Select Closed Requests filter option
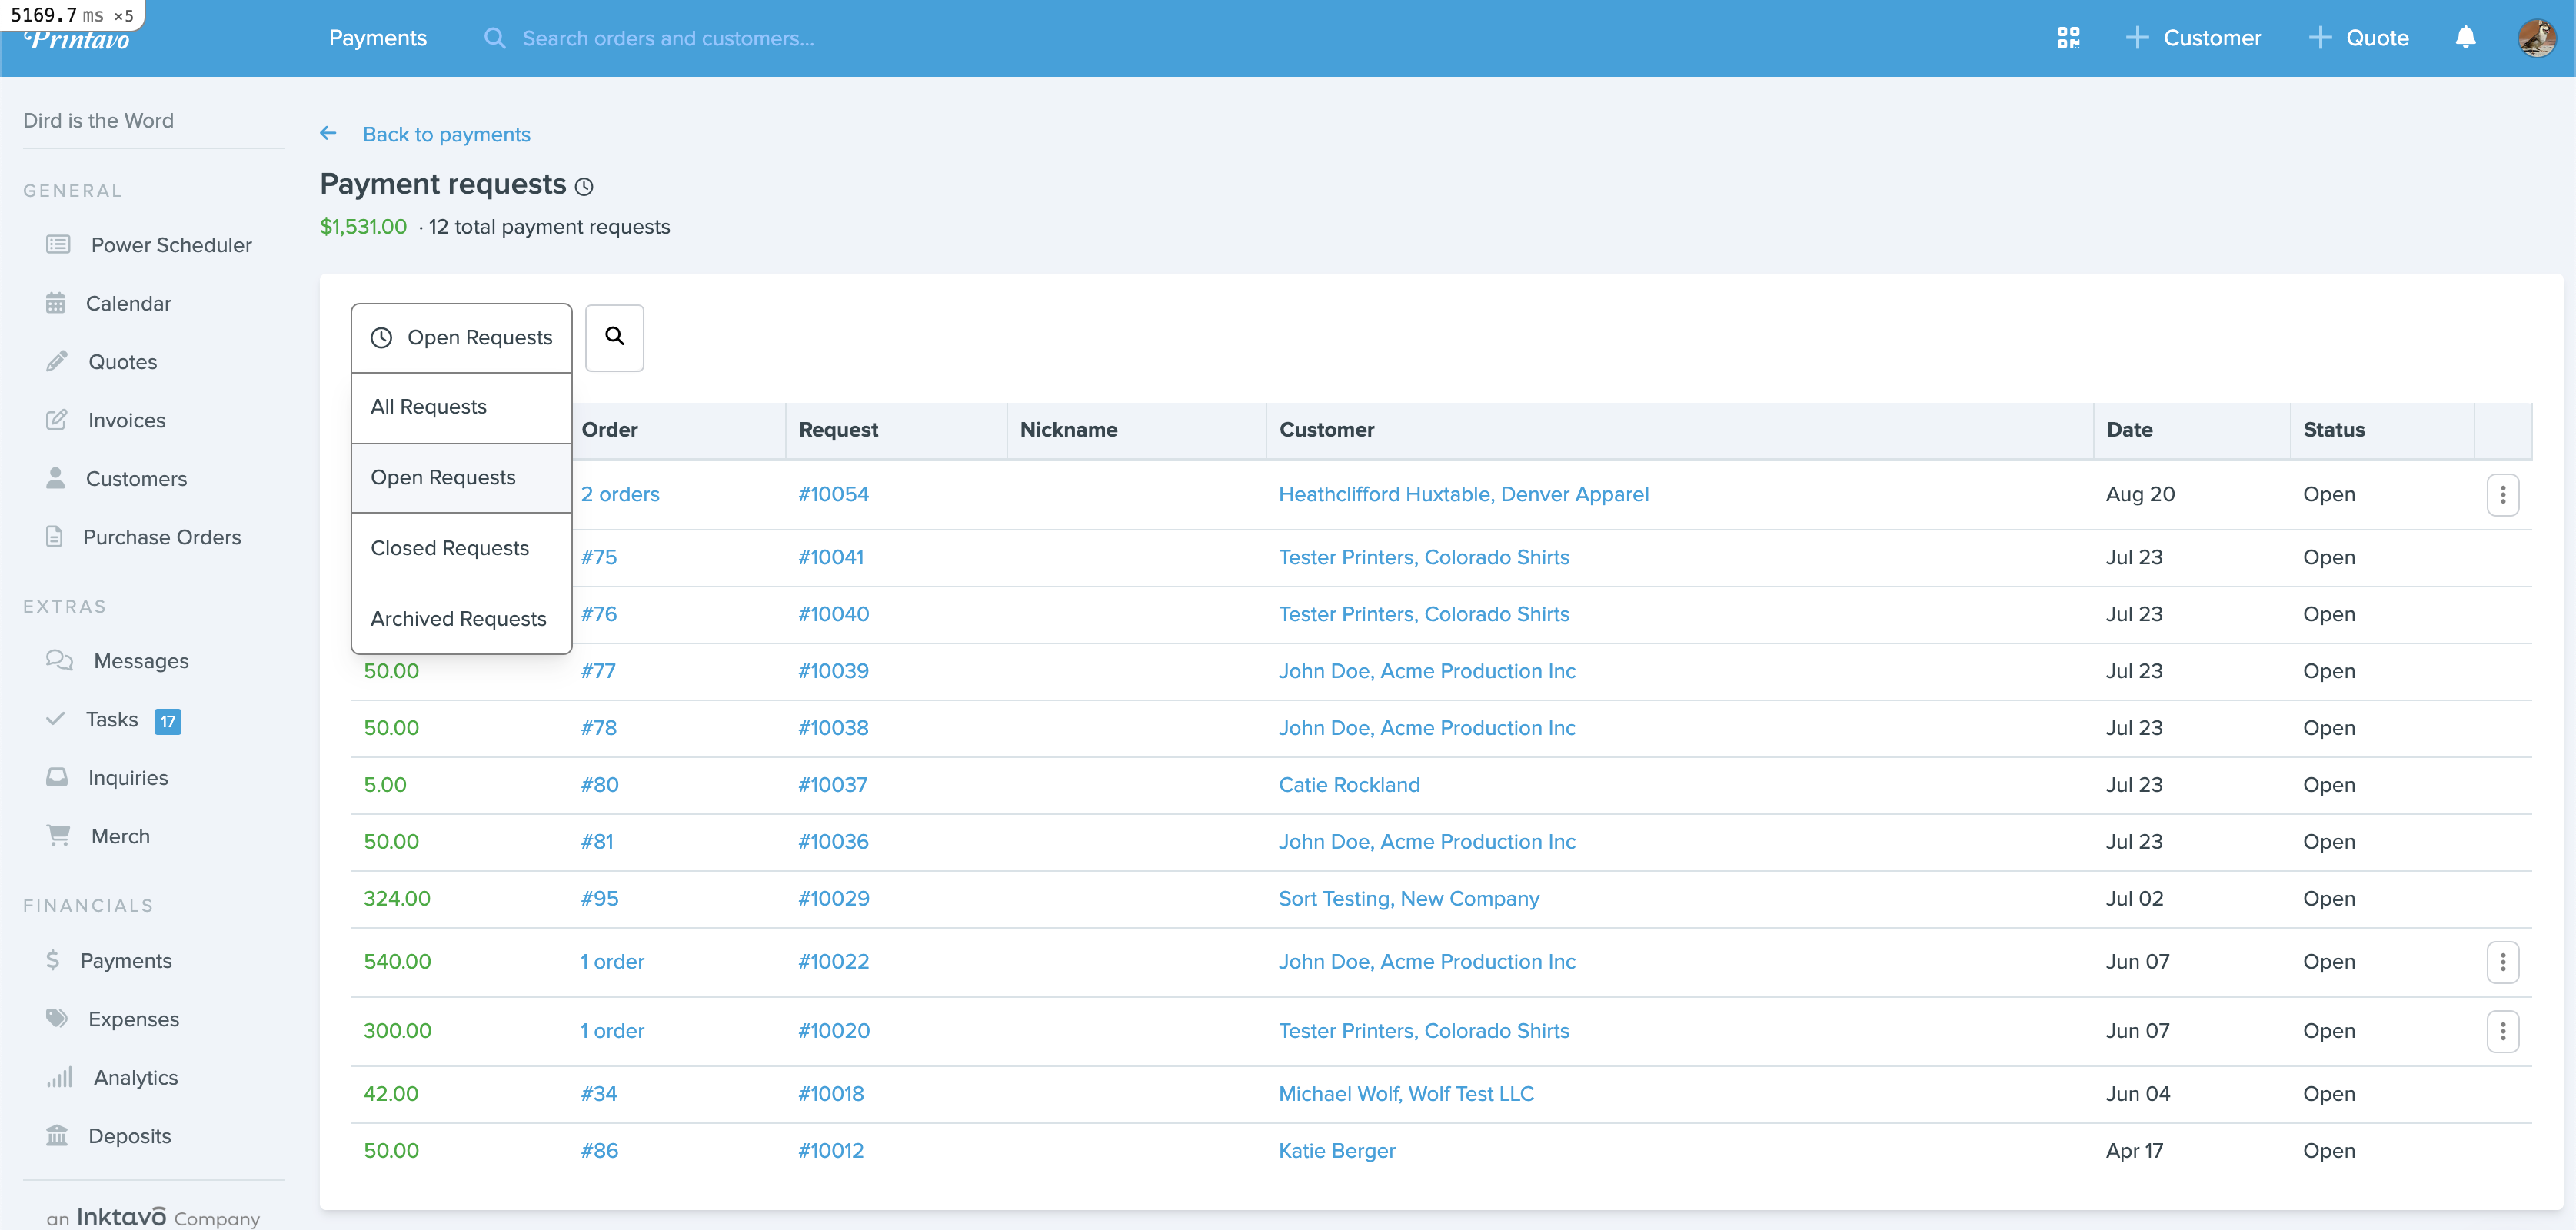2576x1230 pixels. click(461, 548)
